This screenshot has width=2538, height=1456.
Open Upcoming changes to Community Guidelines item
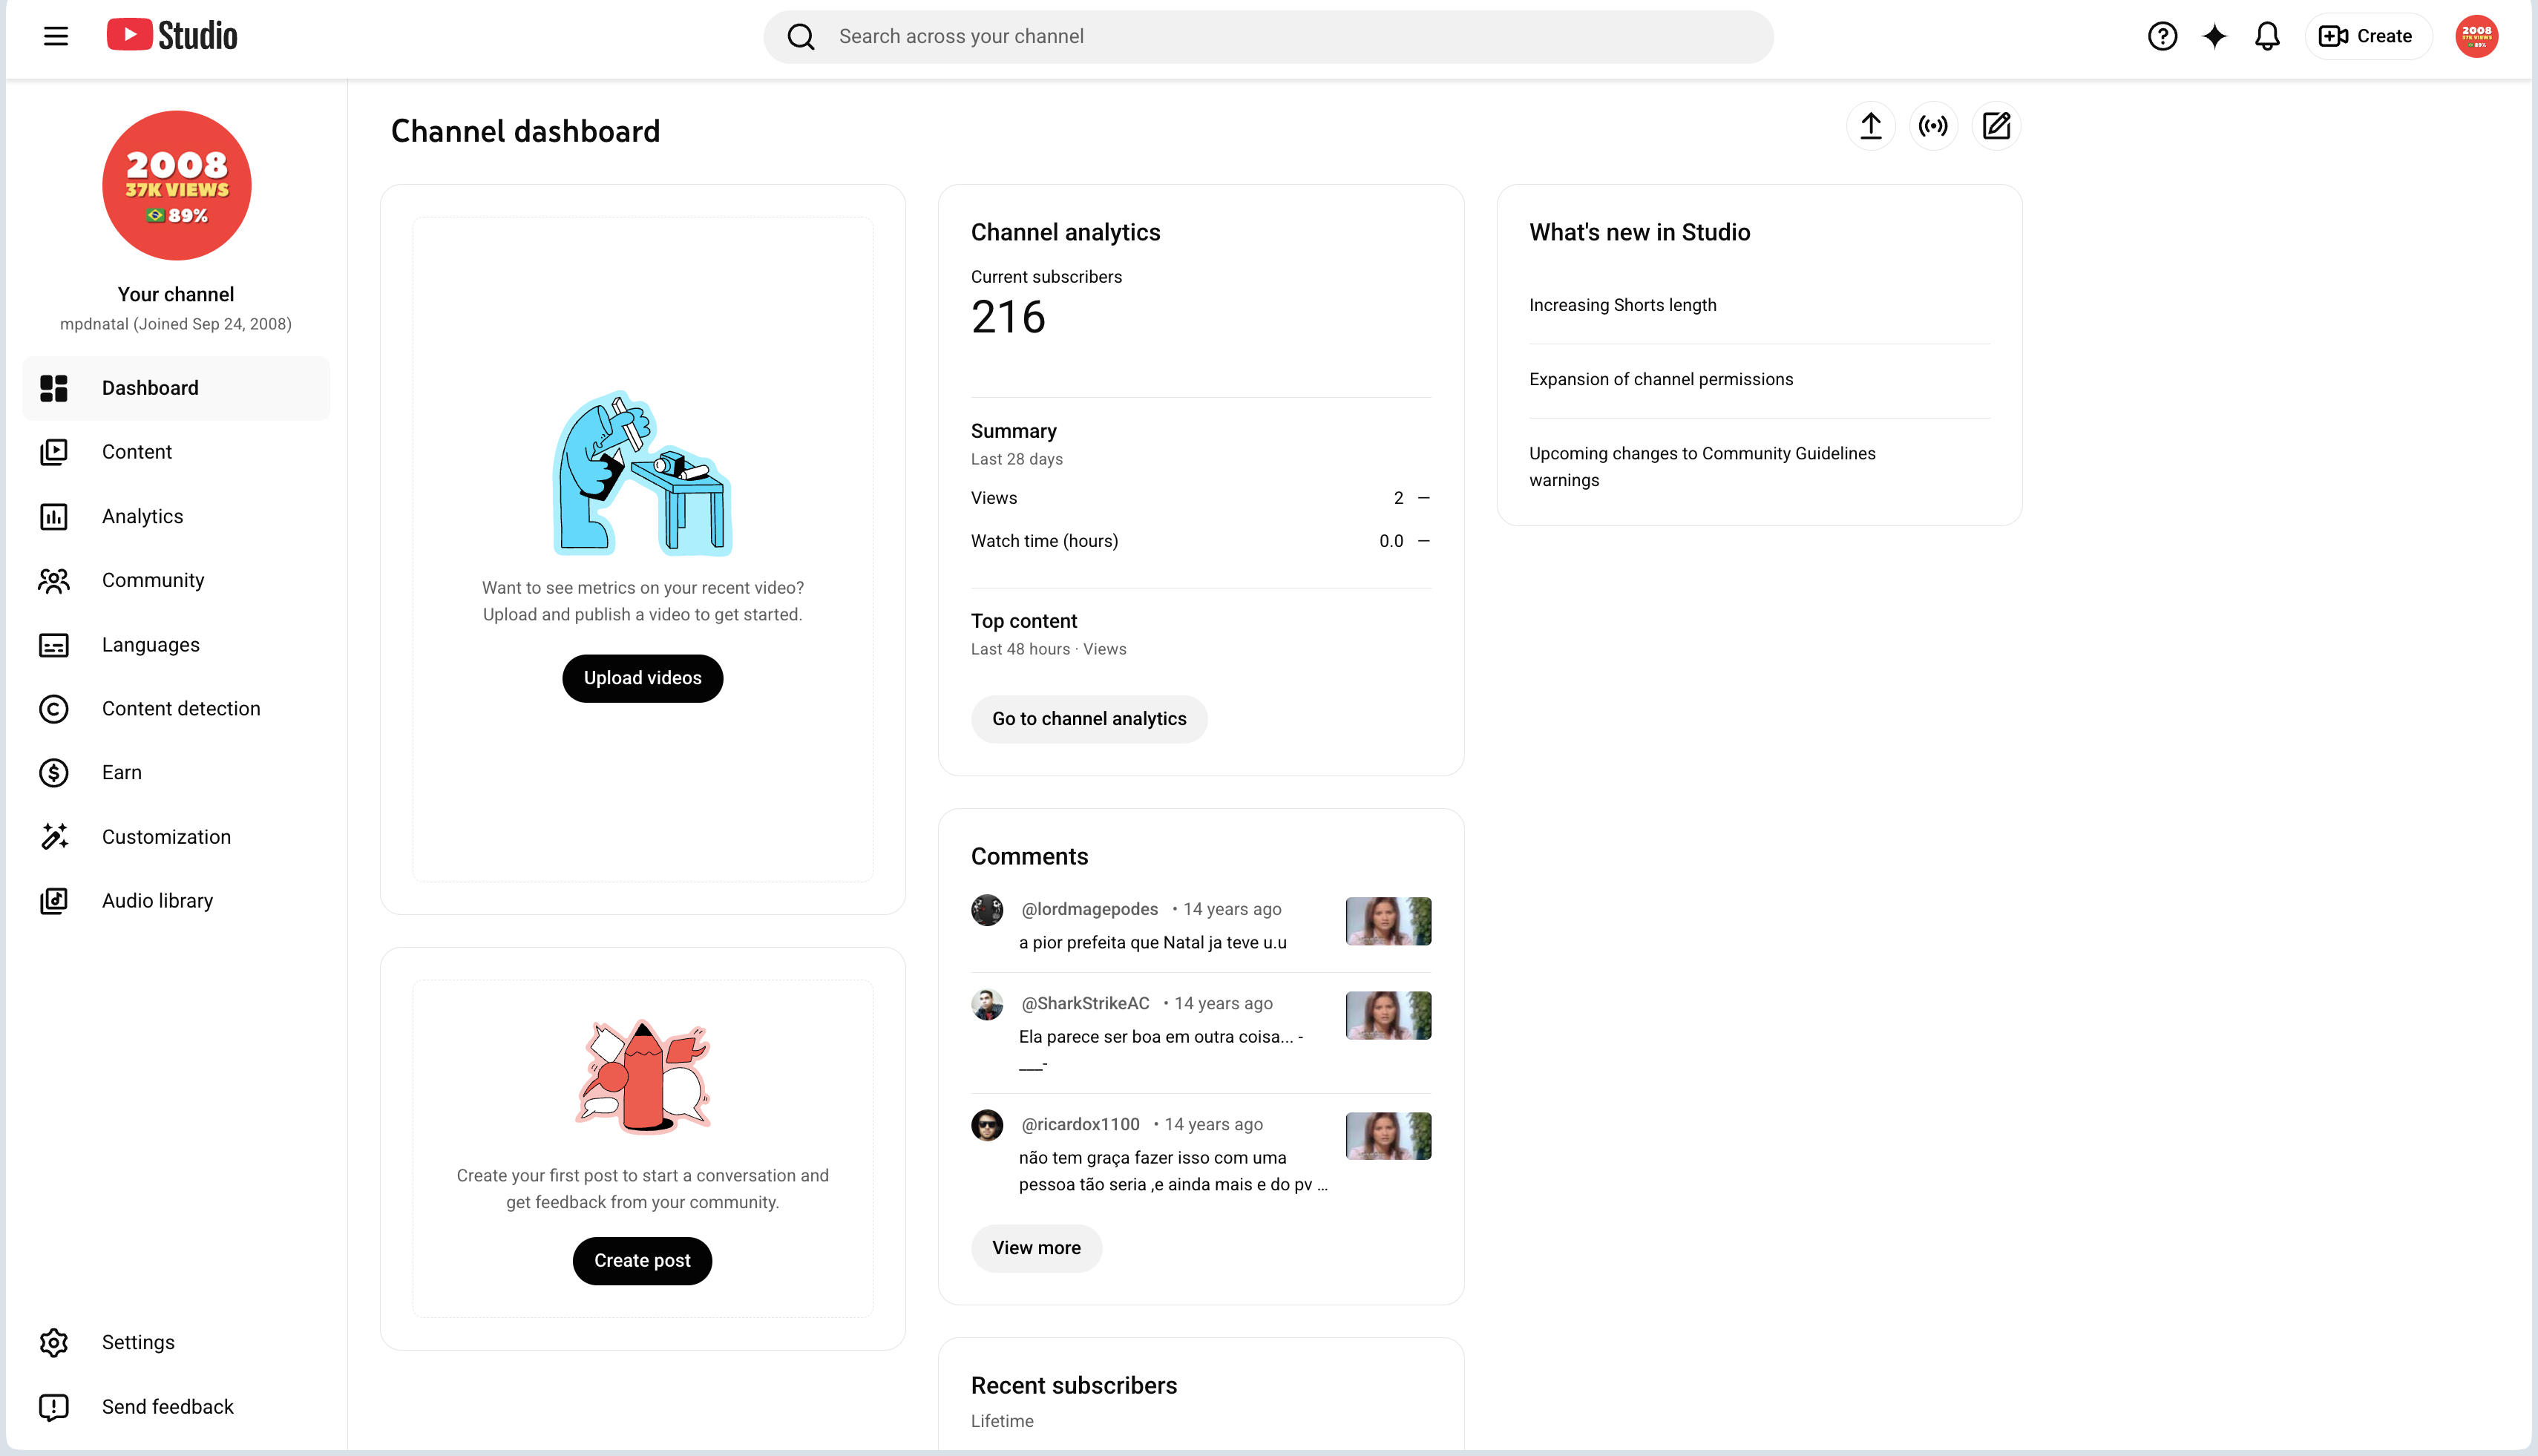coord(1702,466)
